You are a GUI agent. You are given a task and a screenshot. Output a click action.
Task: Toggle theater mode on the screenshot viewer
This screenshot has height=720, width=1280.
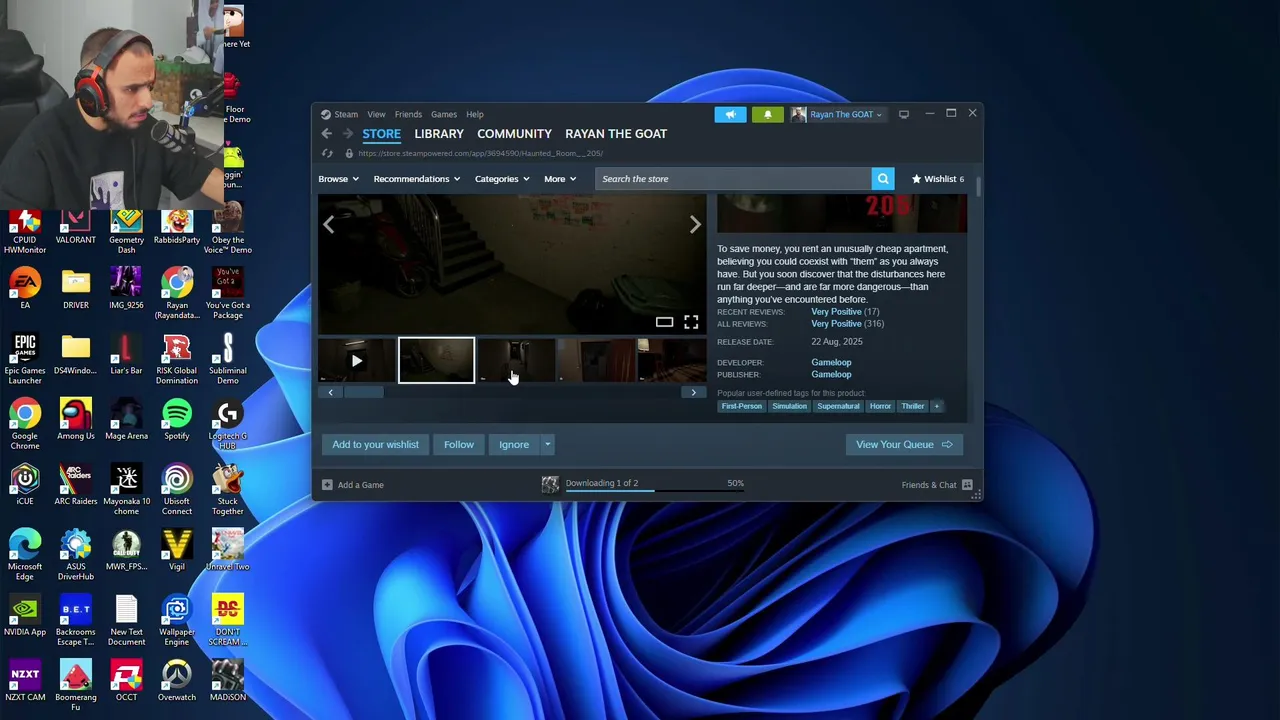tap(664, 322)
